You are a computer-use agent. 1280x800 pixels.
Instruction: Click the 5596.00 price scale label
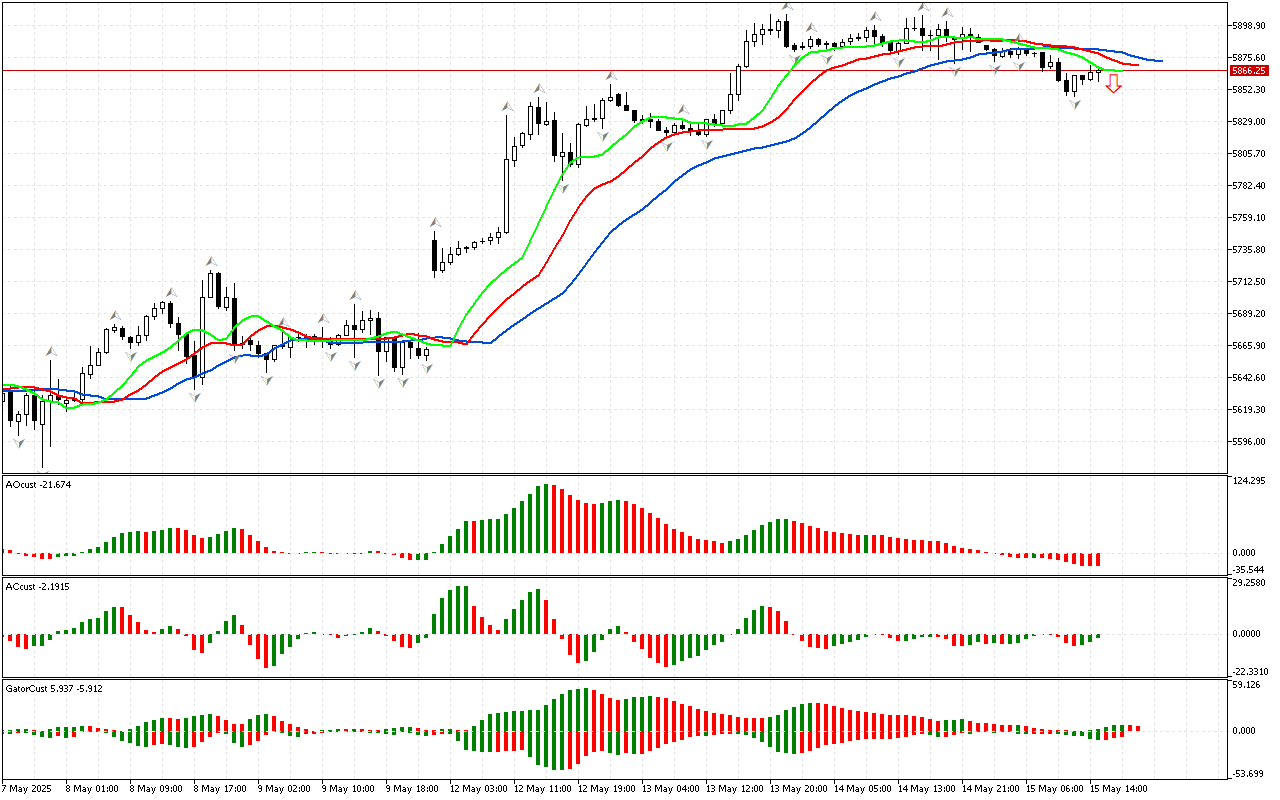1249,441
